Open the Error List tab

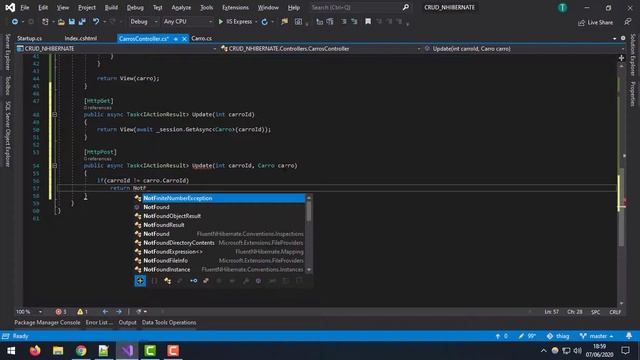point(99,322)
